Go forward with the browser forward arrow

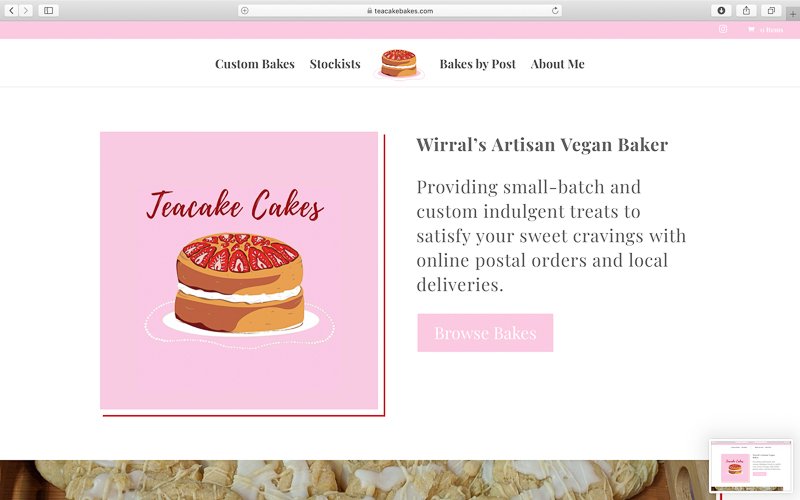point(26,10)
